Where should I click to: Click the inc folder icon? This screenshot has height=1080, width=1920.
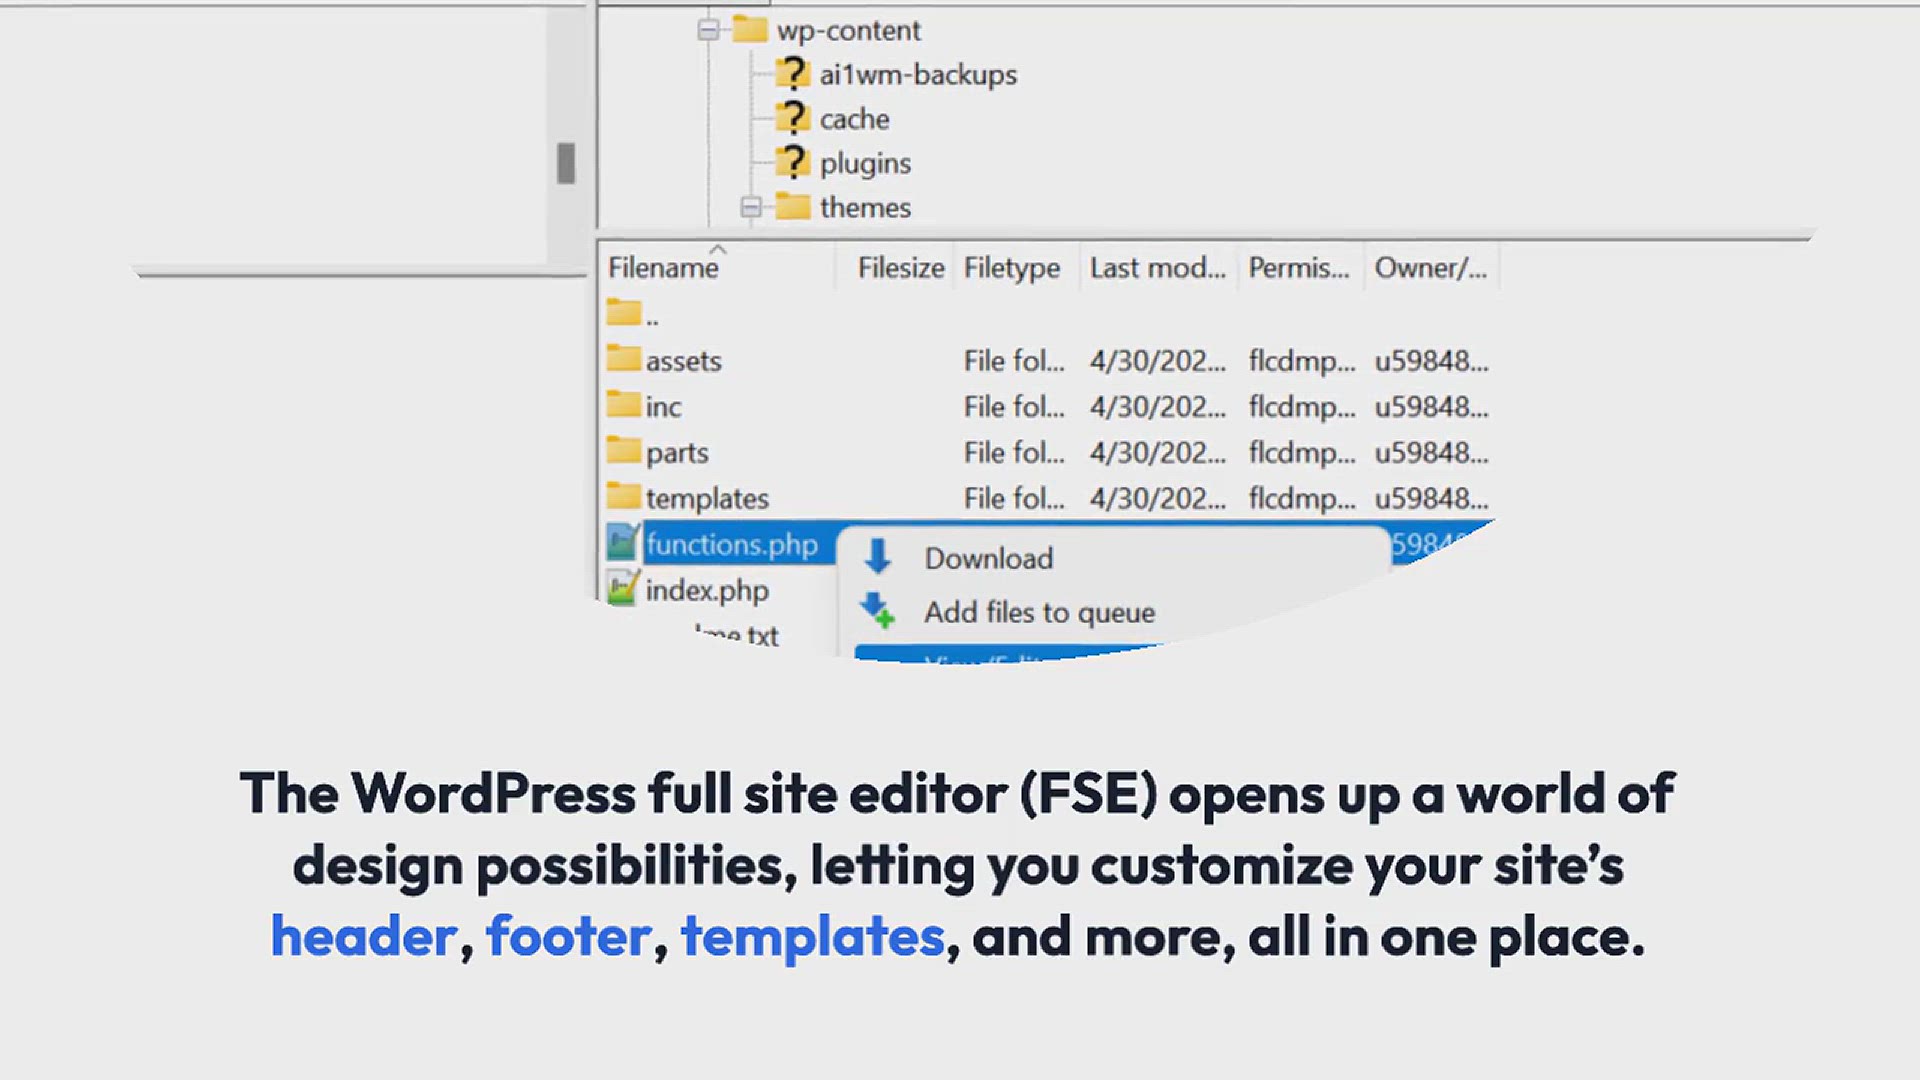[x=623, y=404]
